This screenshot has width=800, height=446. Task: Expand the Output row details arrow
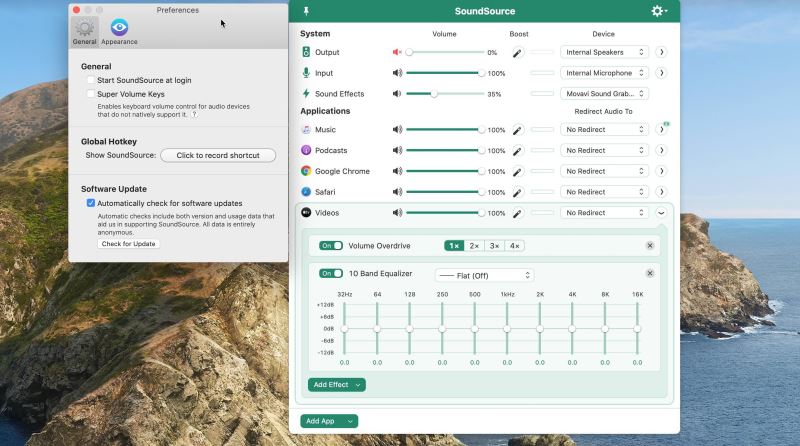coord(661,52)
